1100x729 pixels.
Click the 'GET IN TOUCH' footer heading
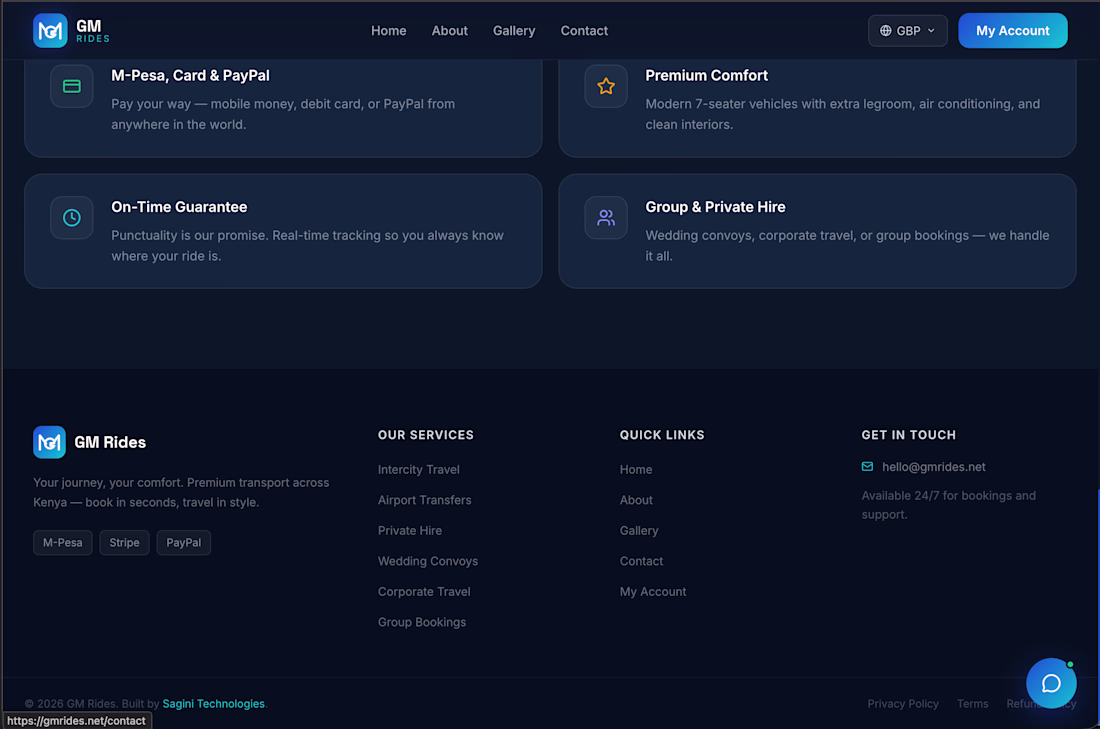coord(908,435)
